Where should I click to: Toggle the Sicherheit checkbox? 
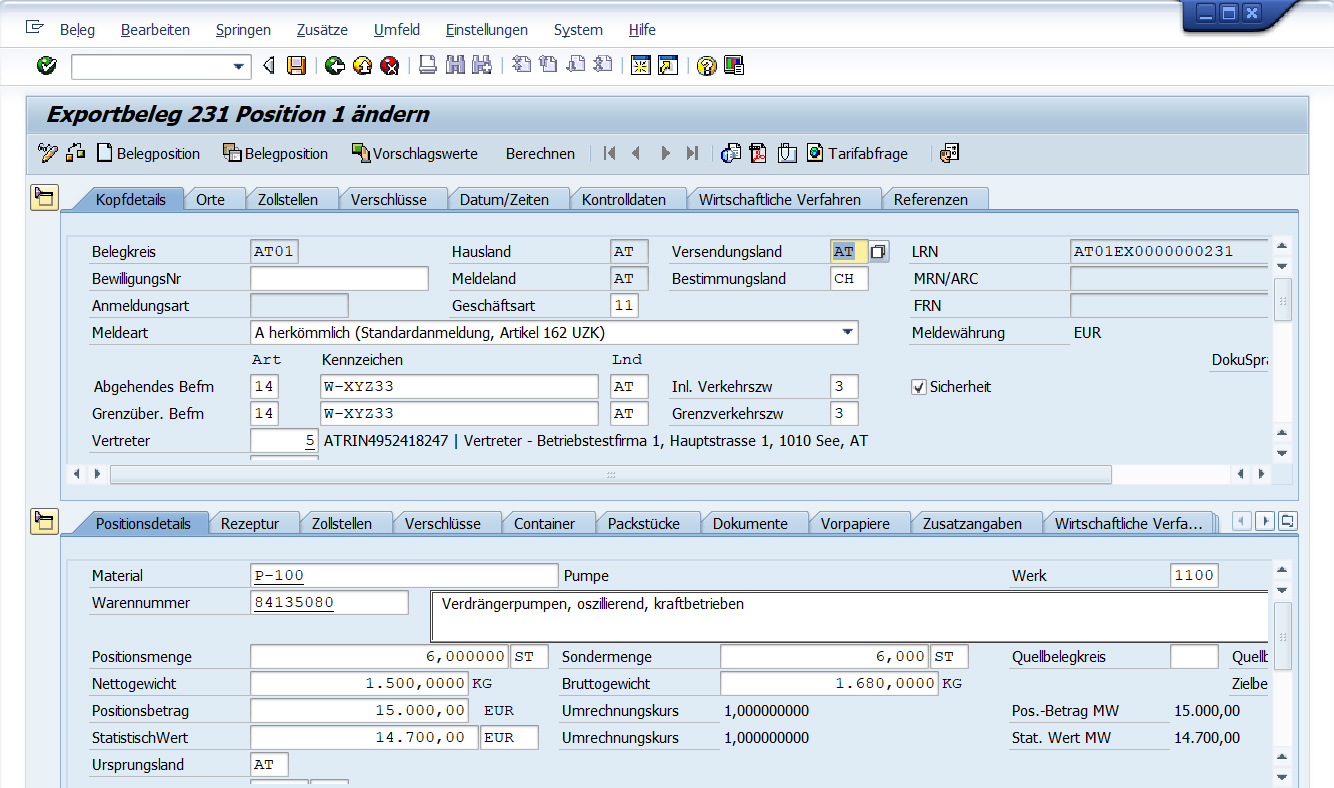point(919,387)
